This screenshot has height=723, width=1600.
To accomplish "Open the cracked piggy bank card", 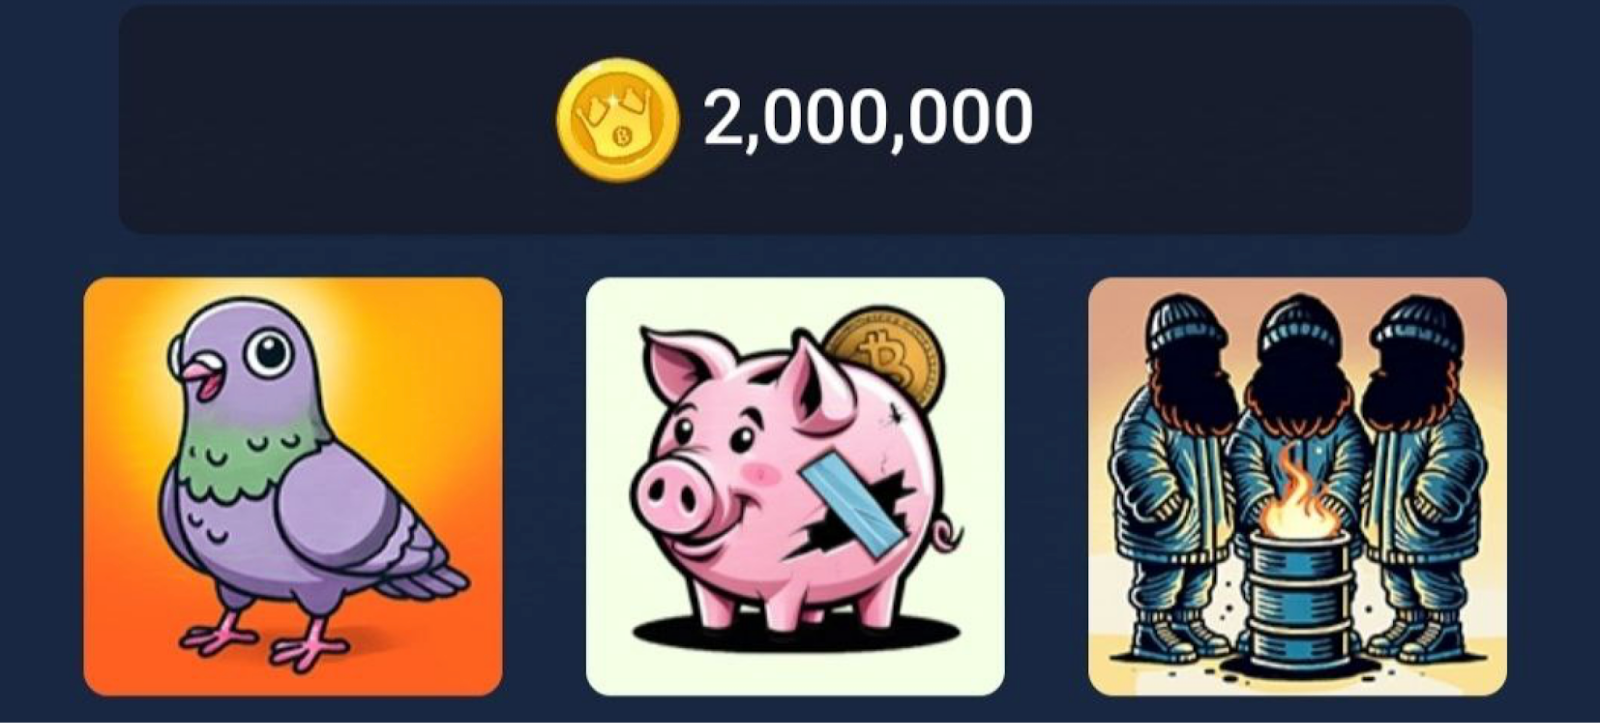I will (x=795, y=486).
